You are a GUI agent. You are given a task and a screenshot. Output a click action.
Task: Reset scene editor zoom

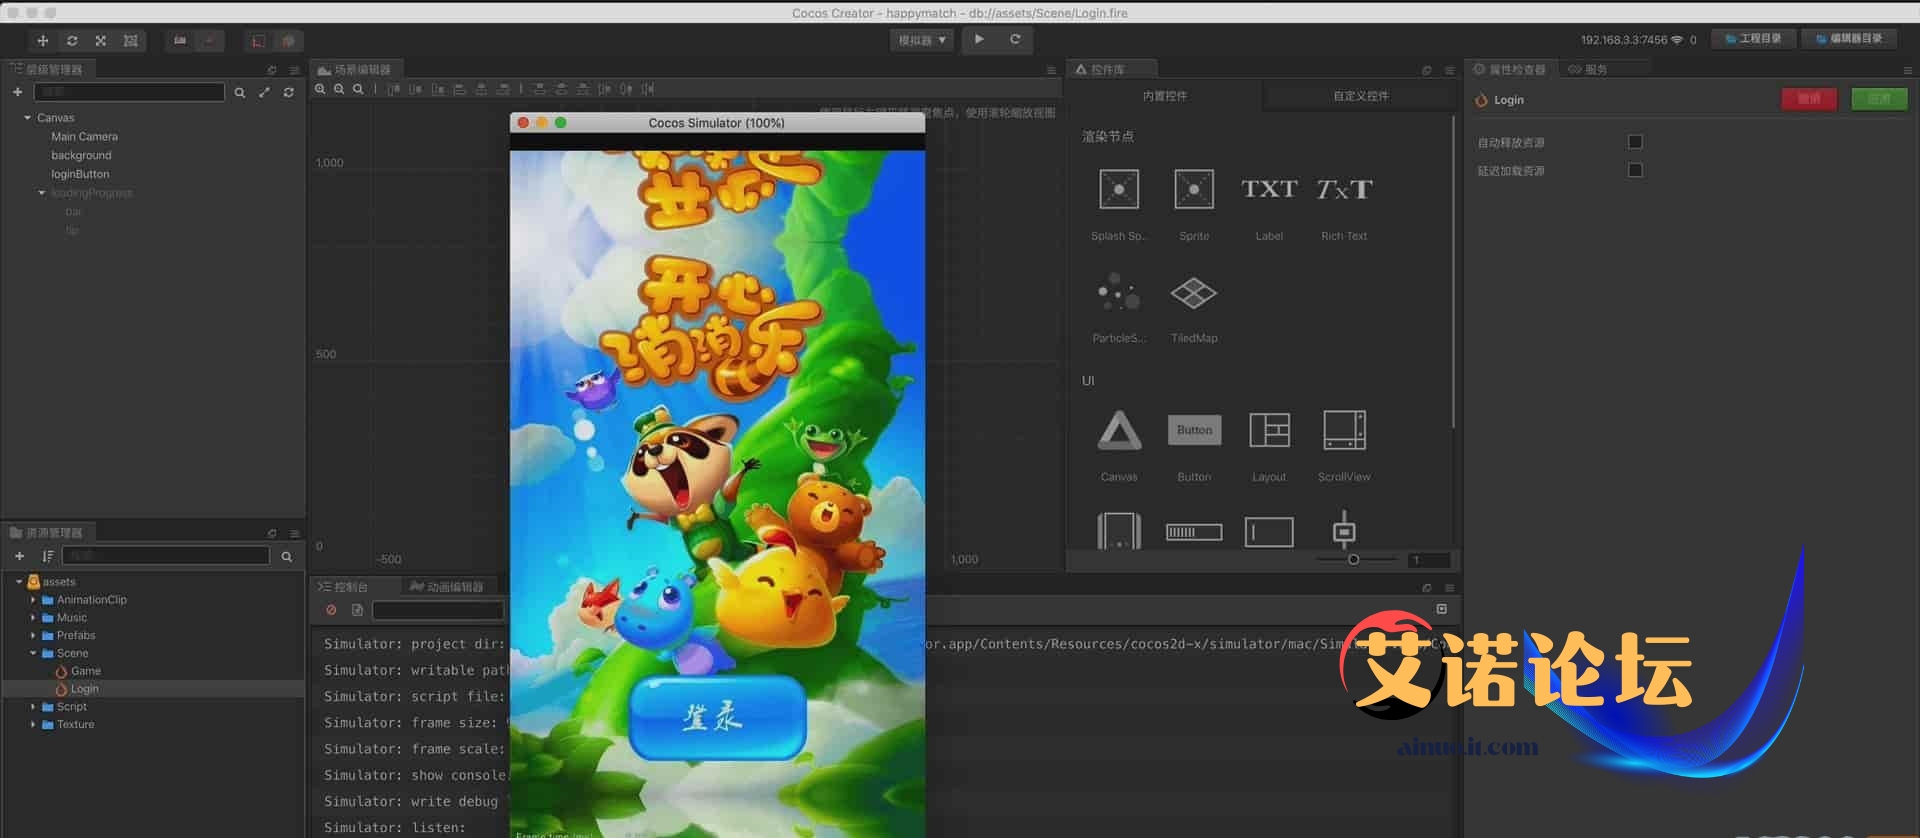pos(358,89)
